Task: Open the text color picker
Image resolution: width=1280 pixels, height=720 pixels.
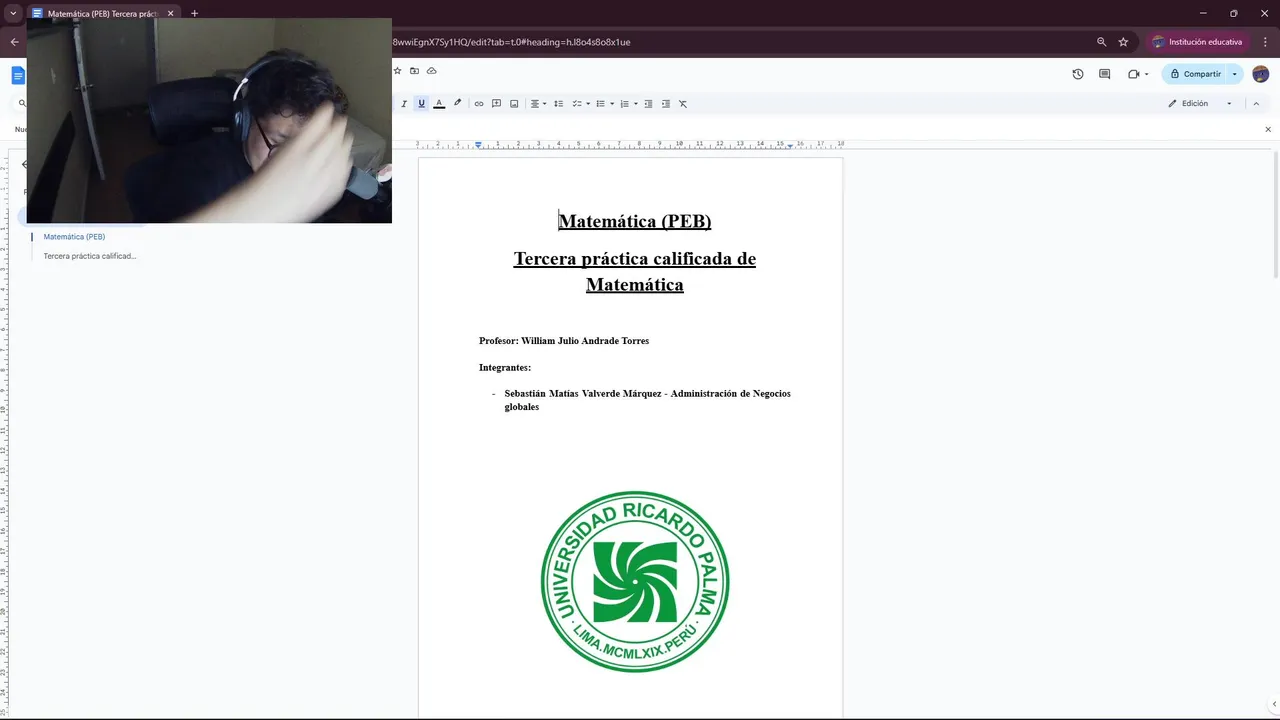Action: [x=439, y=104]
